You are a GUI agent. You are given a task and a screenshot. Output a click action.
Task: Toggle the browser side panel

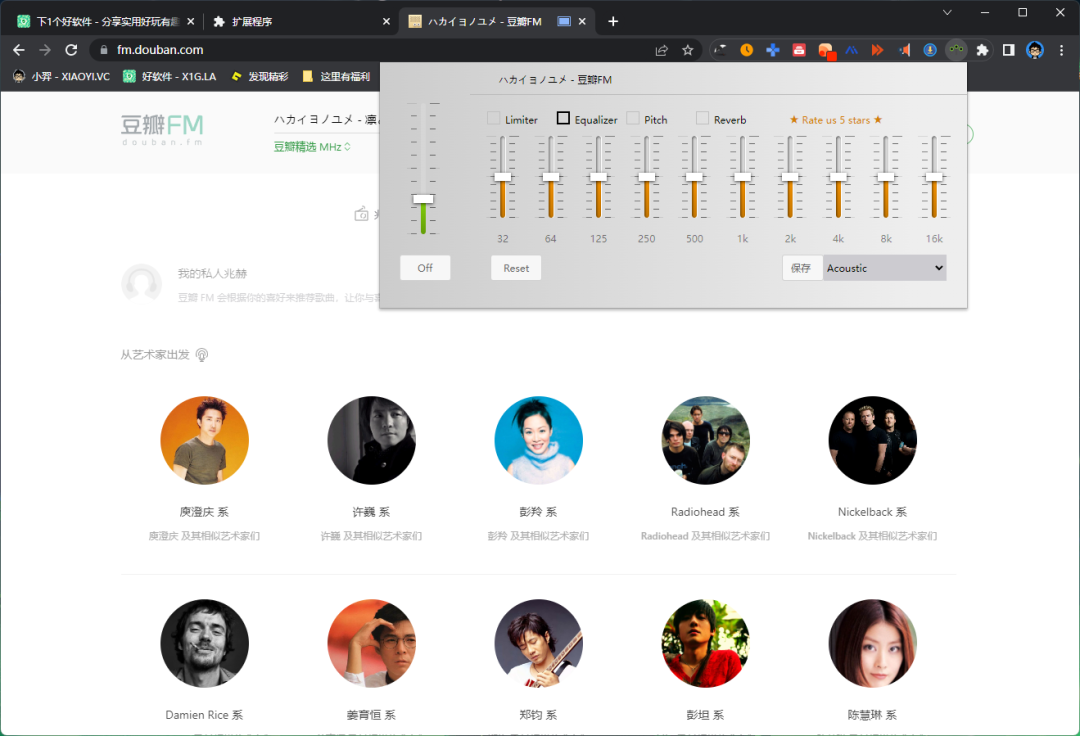coord(1008,50)
